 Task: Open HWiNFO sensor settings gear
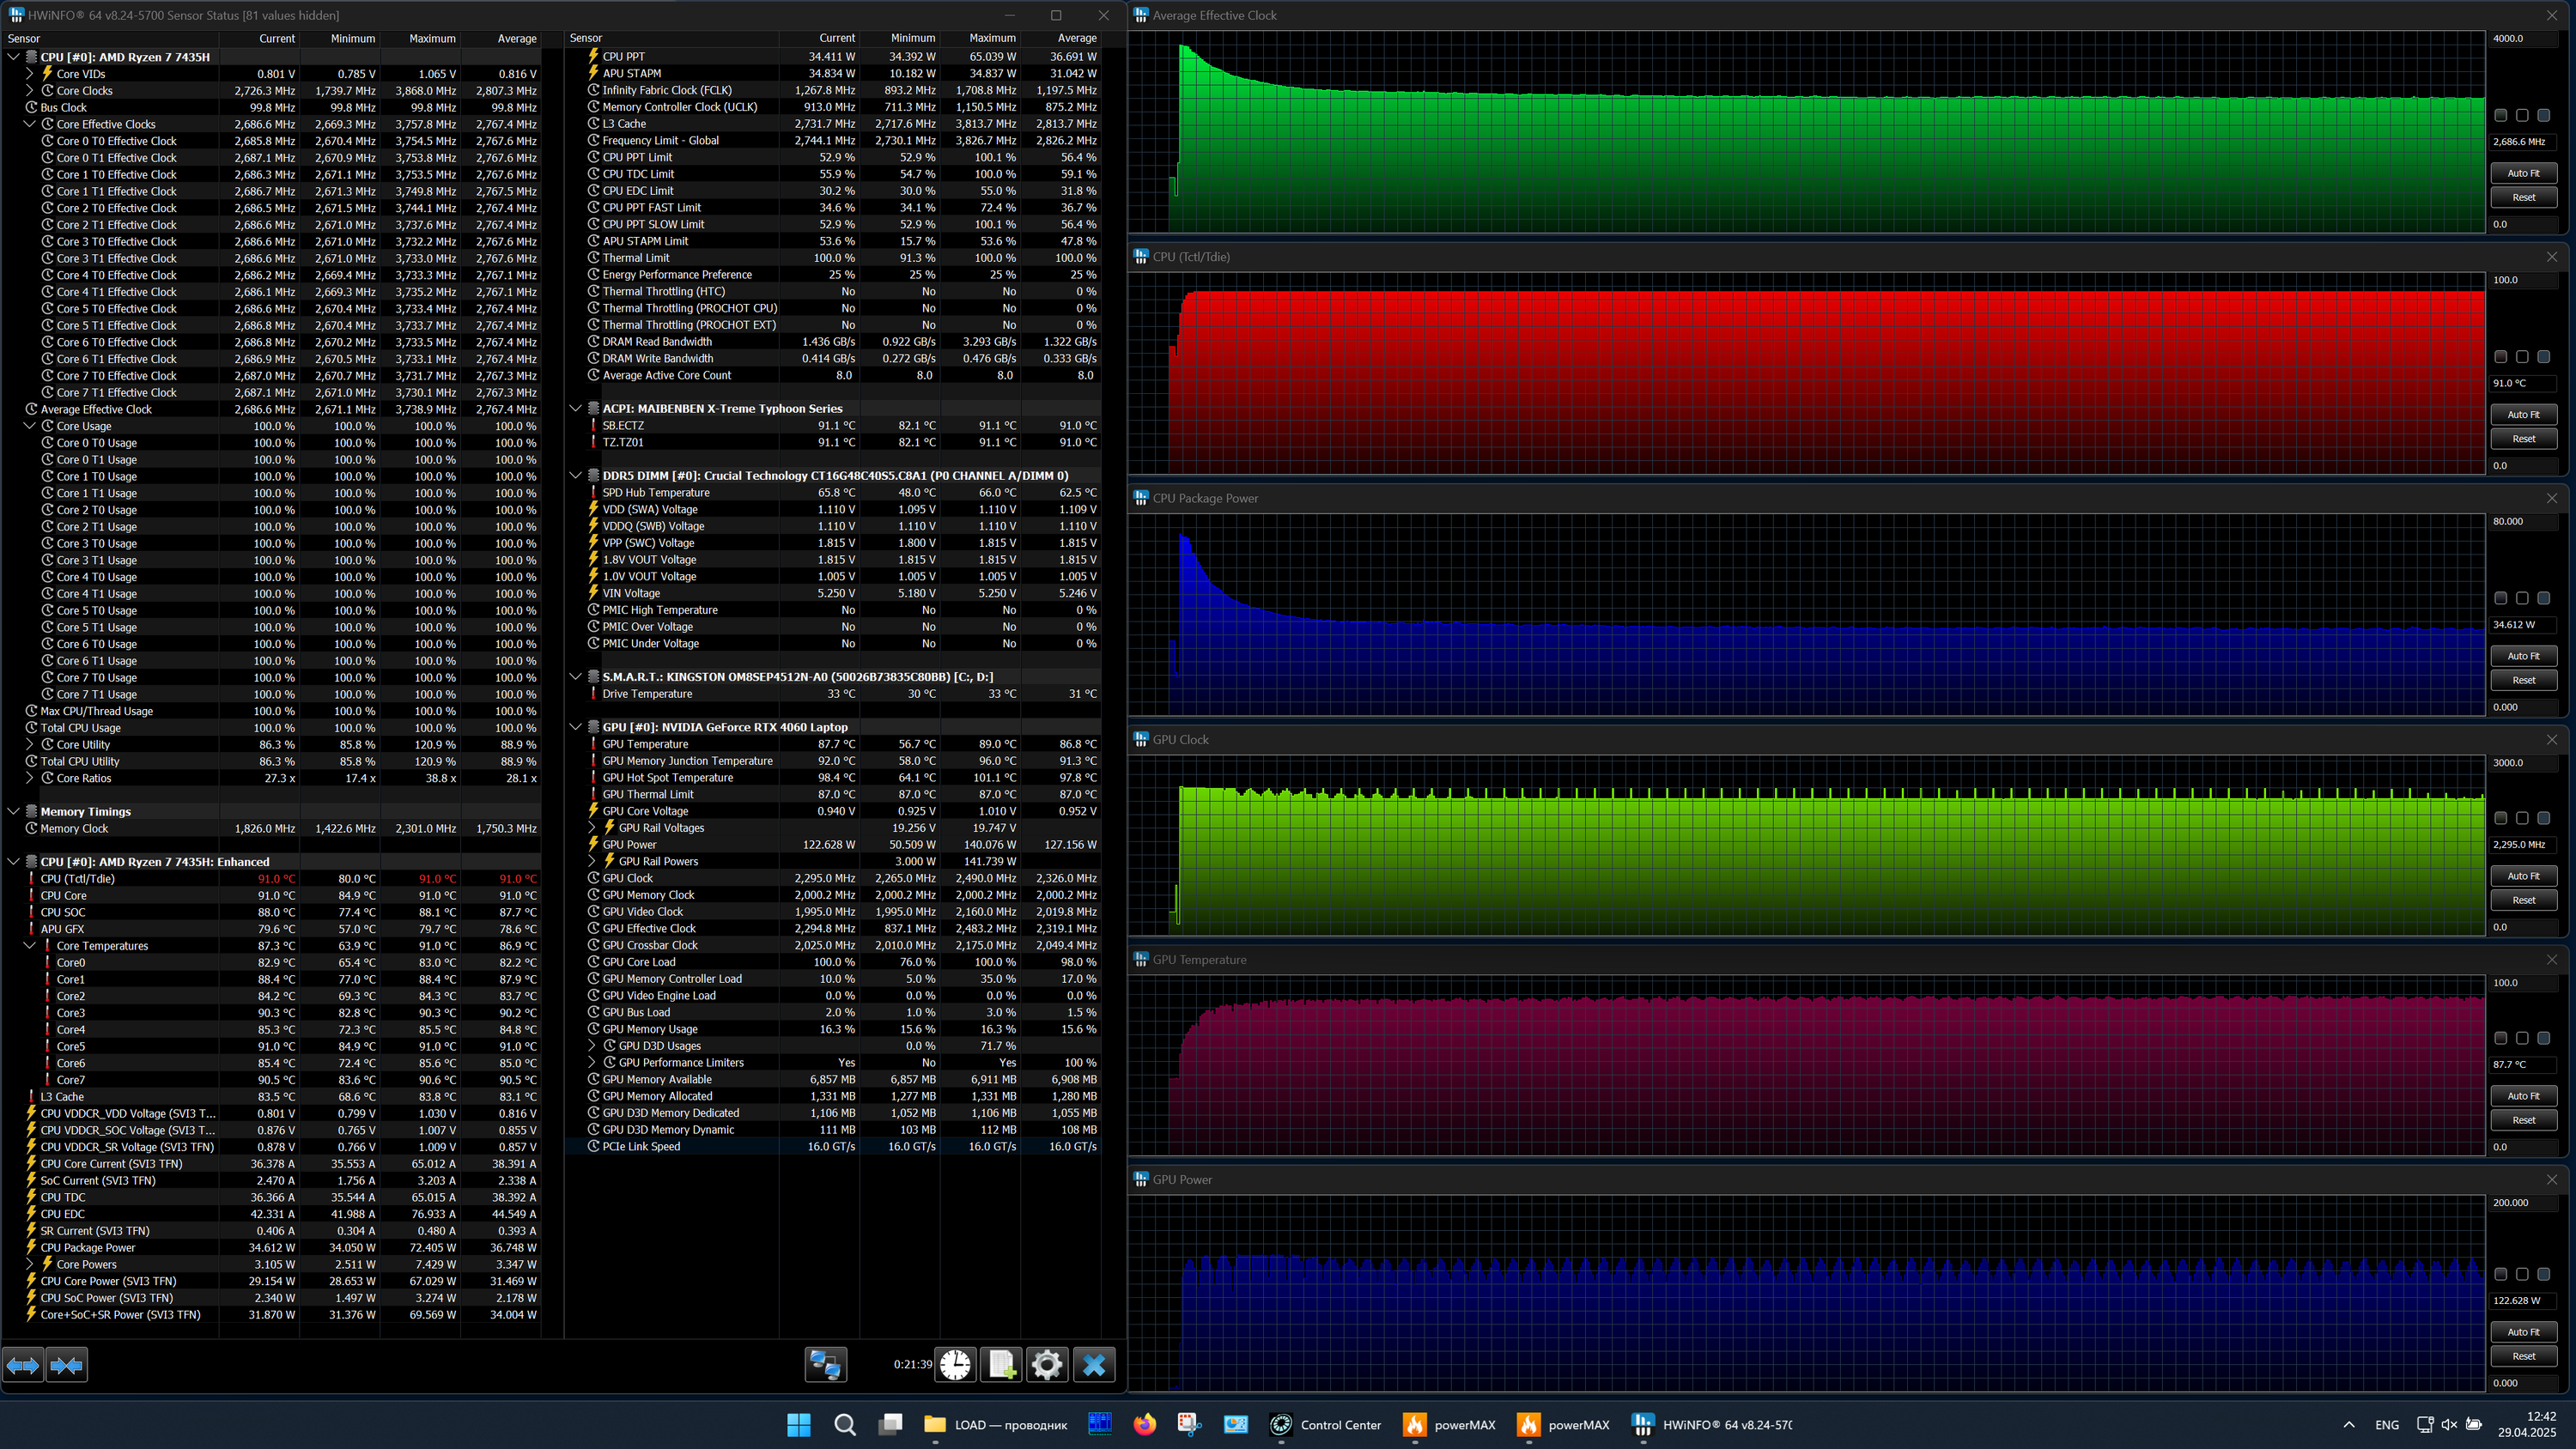pos(1047,1365)
